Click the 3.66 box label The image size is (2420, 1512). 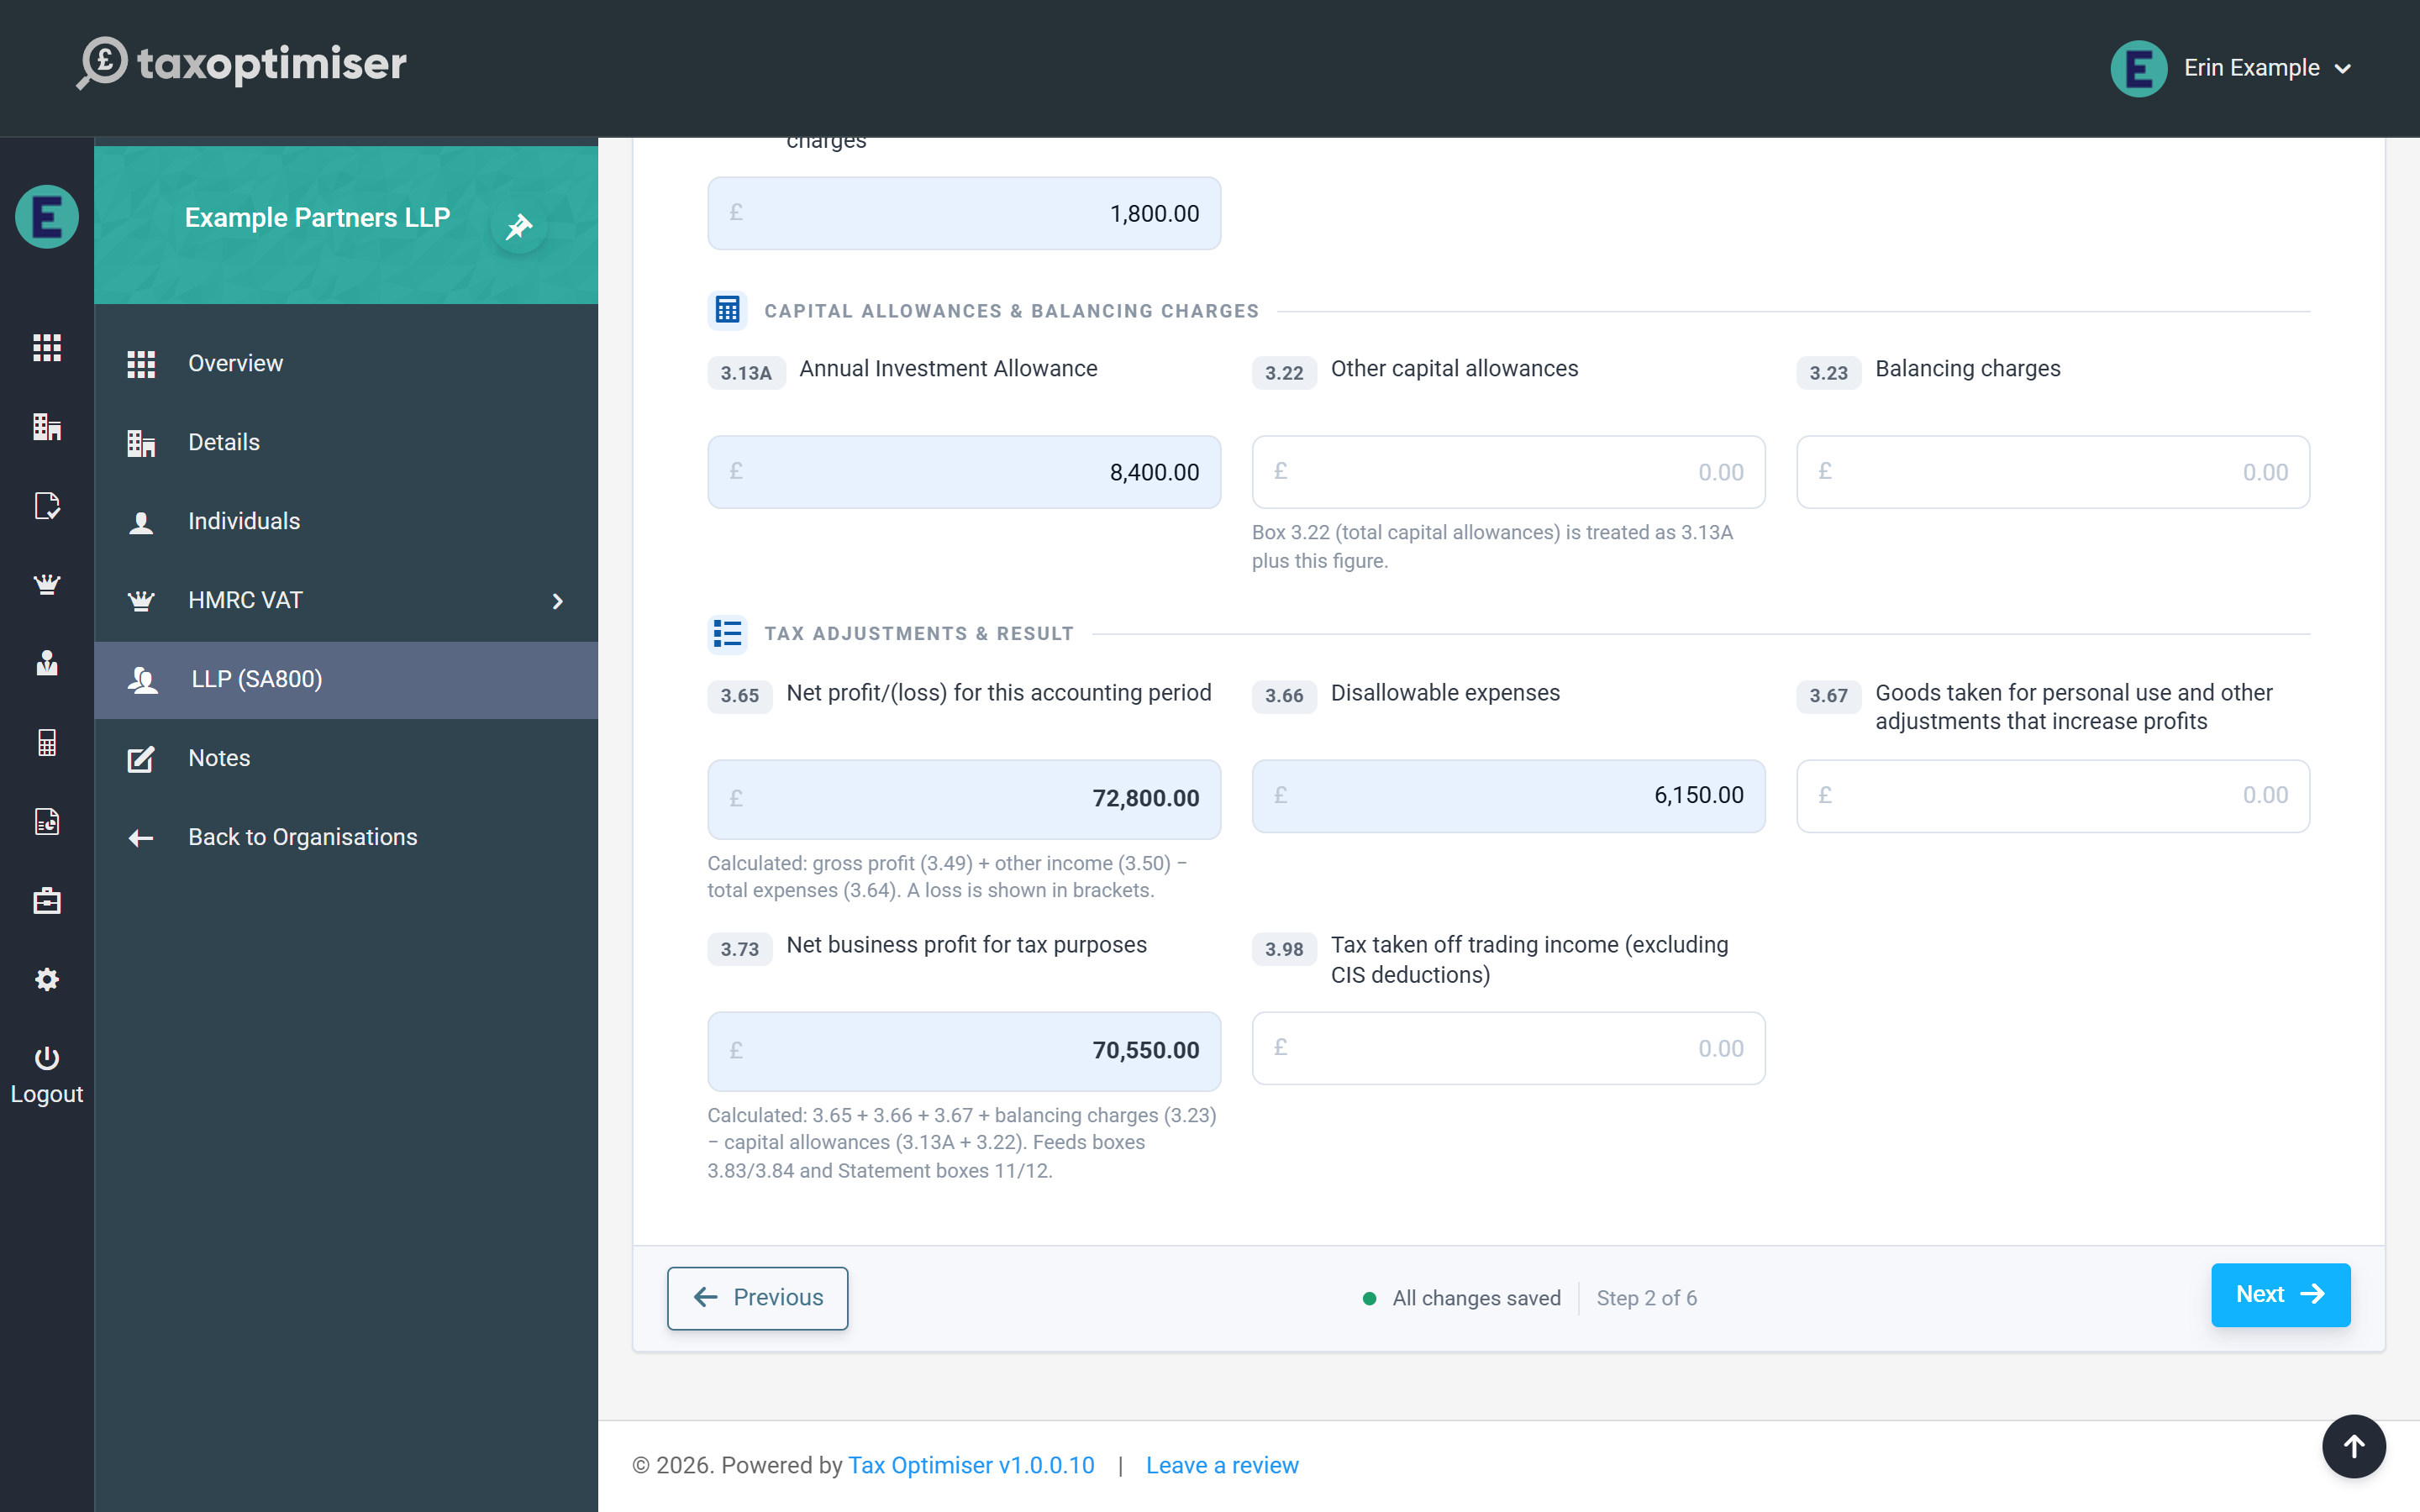pyautogui.click(x=1284, y=696)
